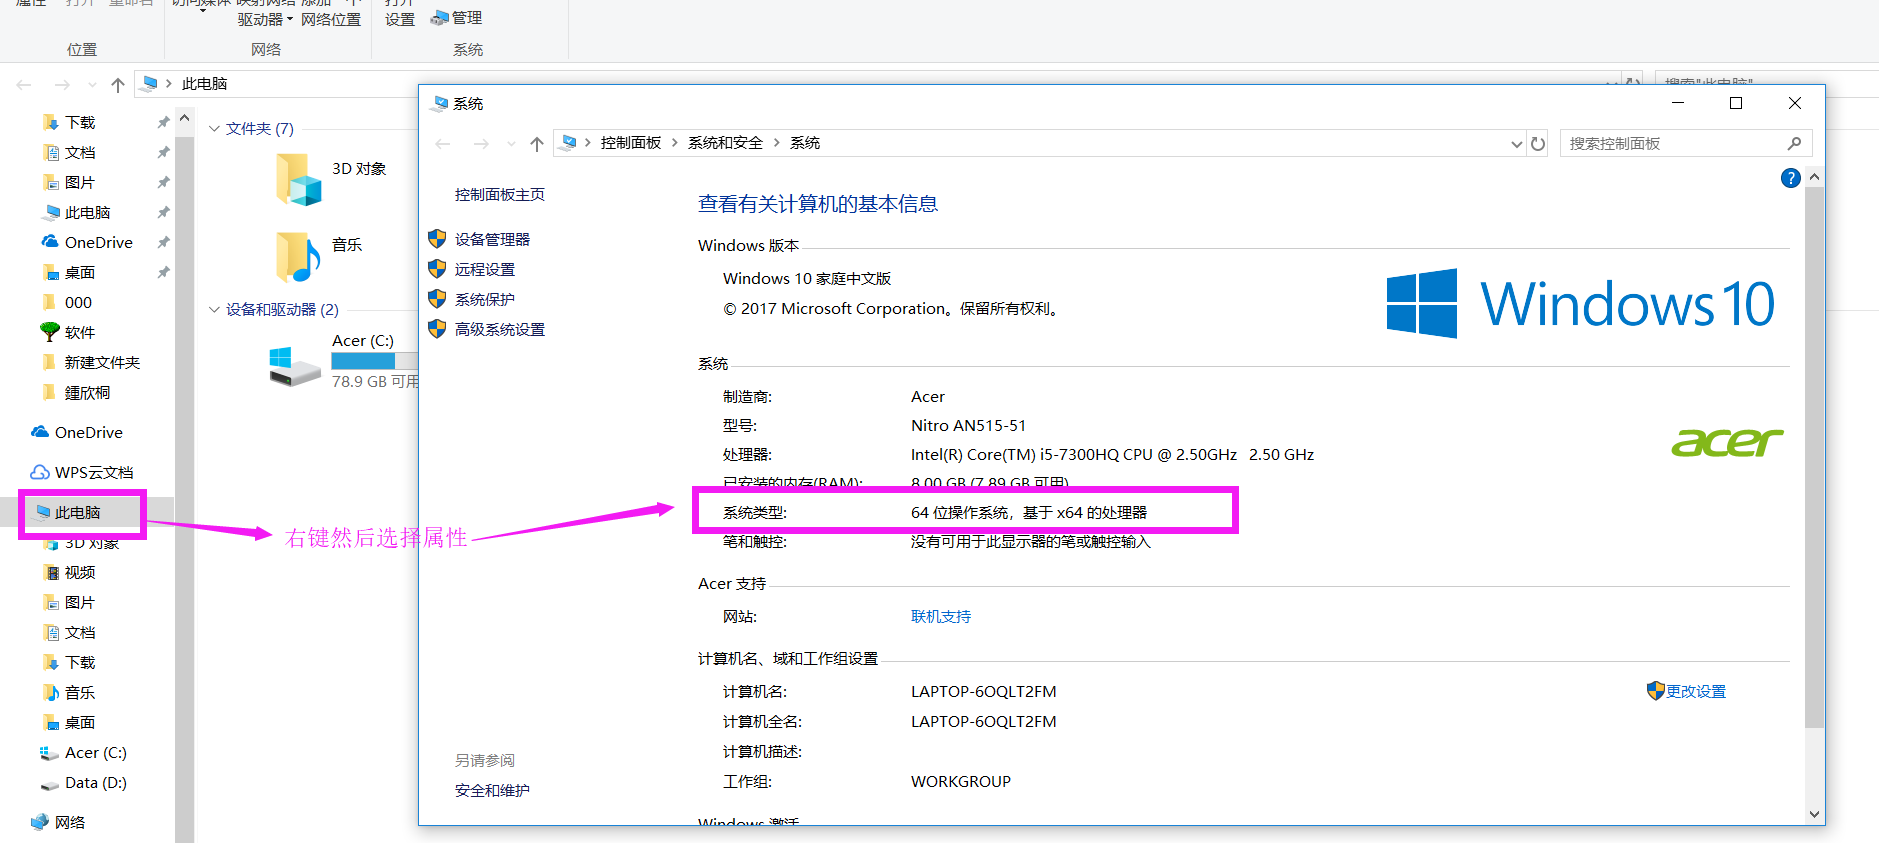Click the 3D 对象 folder icon
Image resolution: width=1879 pixels, height=843 pixels.
[x=298, y=180]
